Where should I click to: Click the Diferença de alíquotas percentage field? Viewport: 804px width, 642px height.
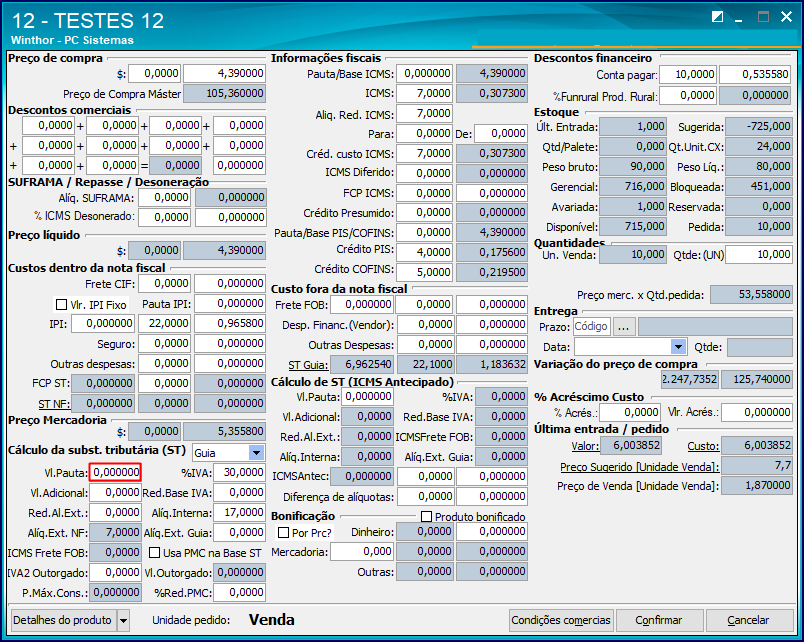click(x=425, y=496)
